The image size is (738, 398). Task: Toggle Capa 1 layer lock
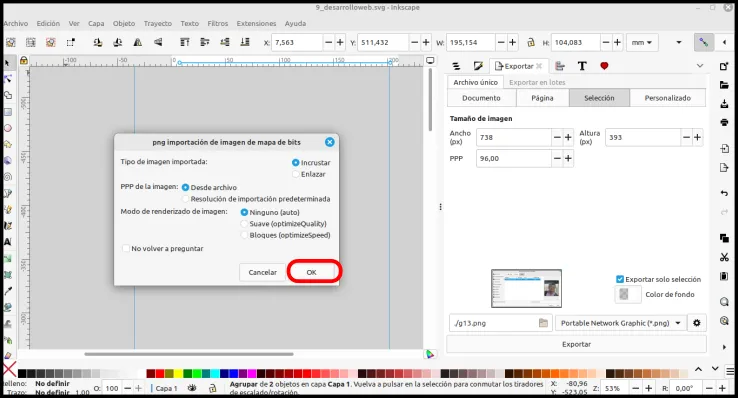212,388
